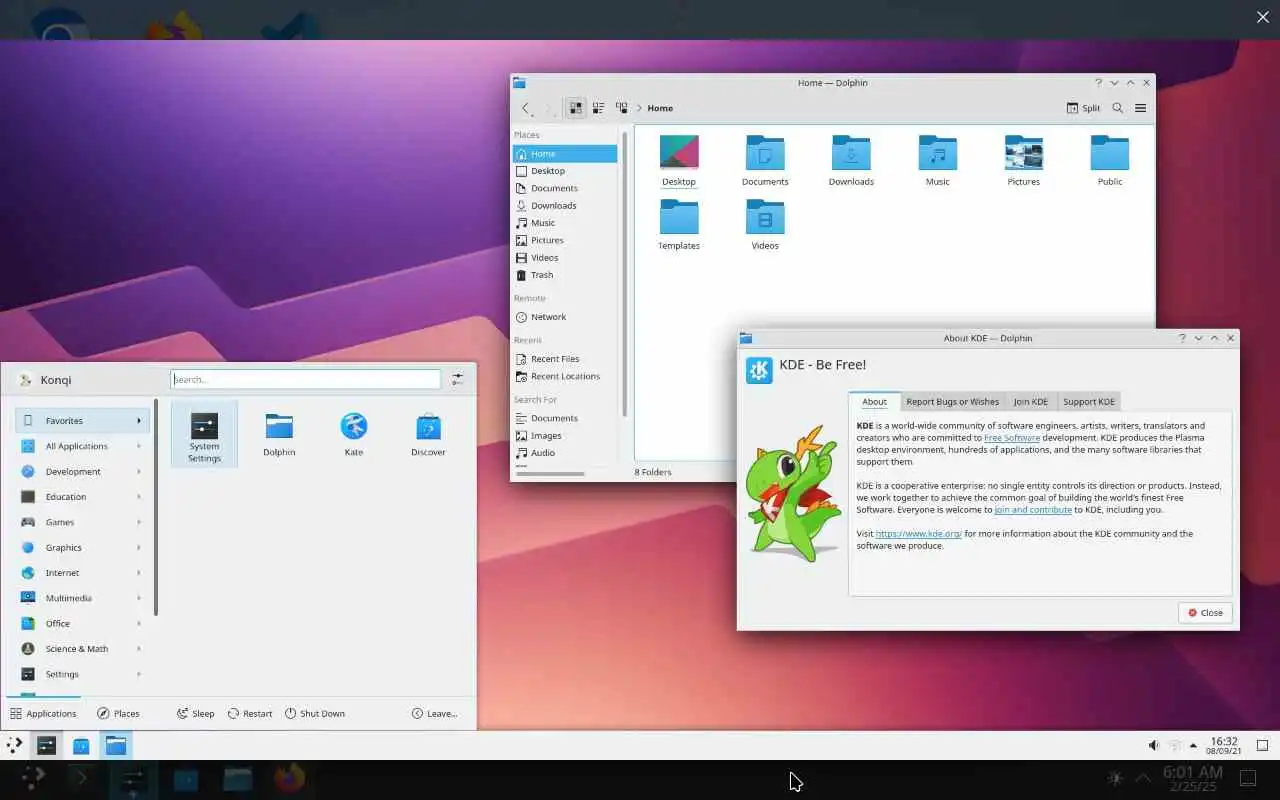Image resolution: width=1280 pixels, height=800 pixels.
Task: Open Dolphin's search magnifier icon
Action: [1118, 108]
